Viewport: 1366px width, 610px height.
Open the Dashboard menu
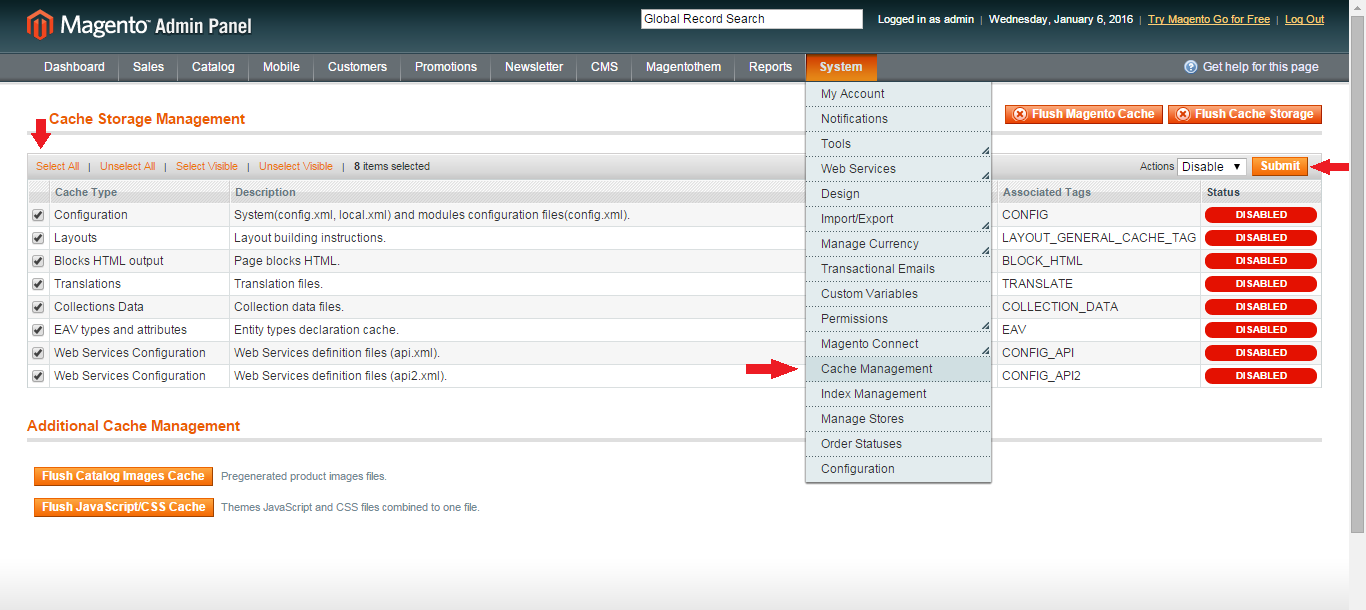[x=74, y=67]
